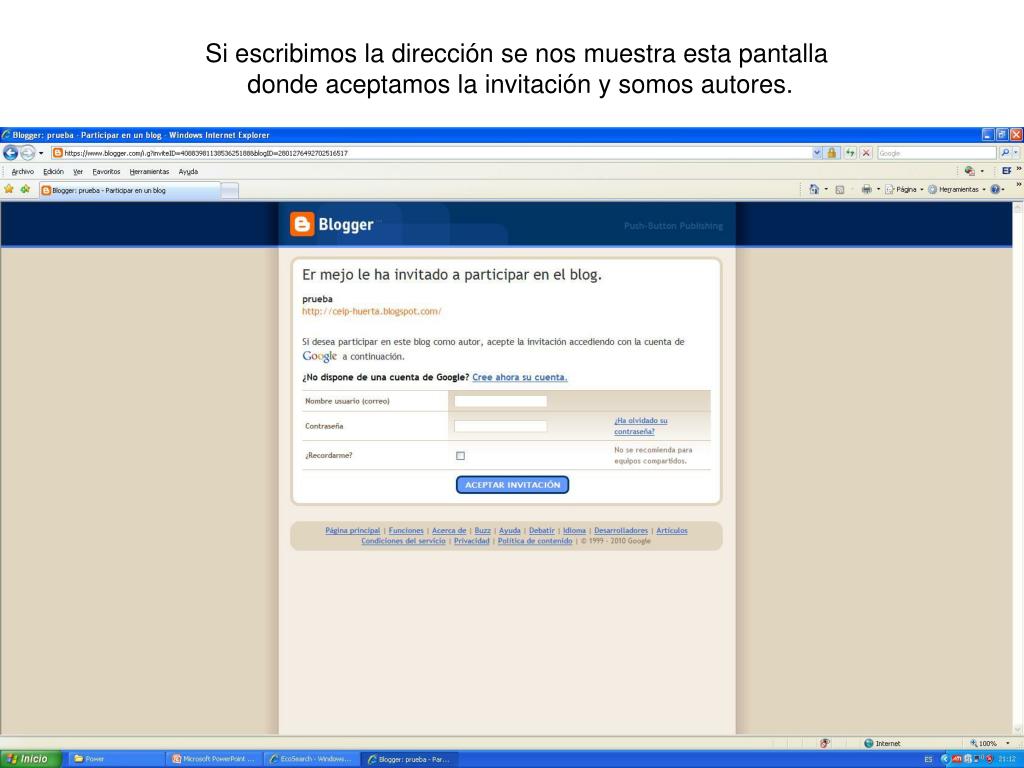Image resolution: width=1024 pixels, height=768 pixels.
Task: Open the Funciones footer link
Action: click(406, 530)
